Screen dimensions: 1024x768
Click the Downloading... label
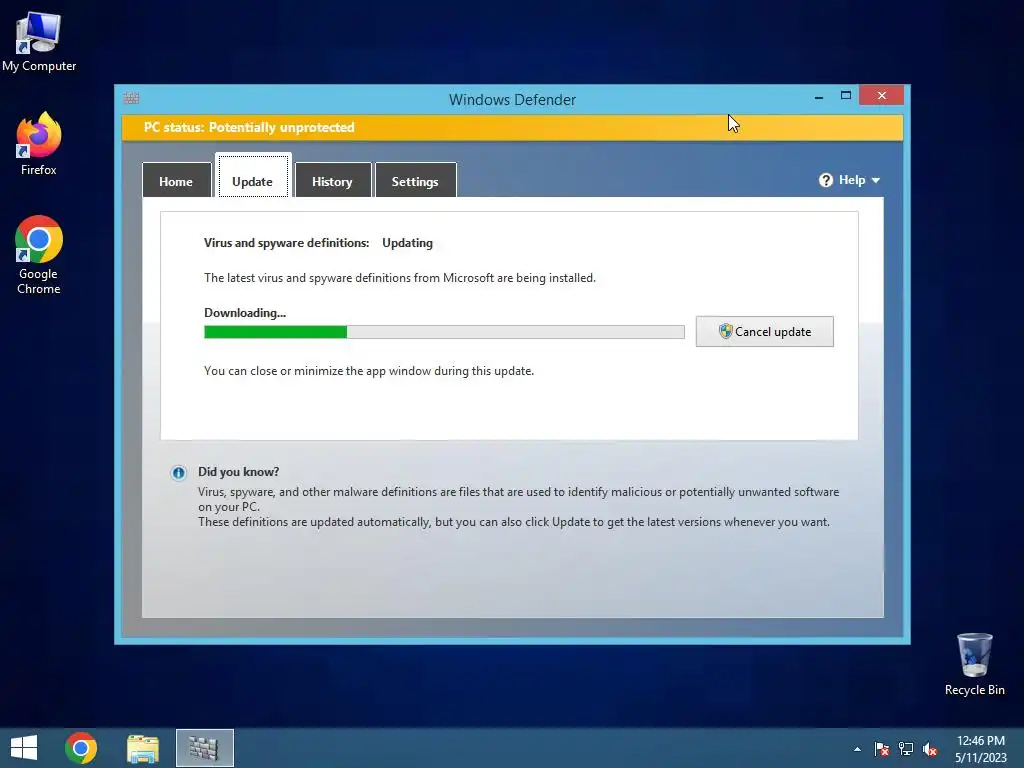click(245, 313)
